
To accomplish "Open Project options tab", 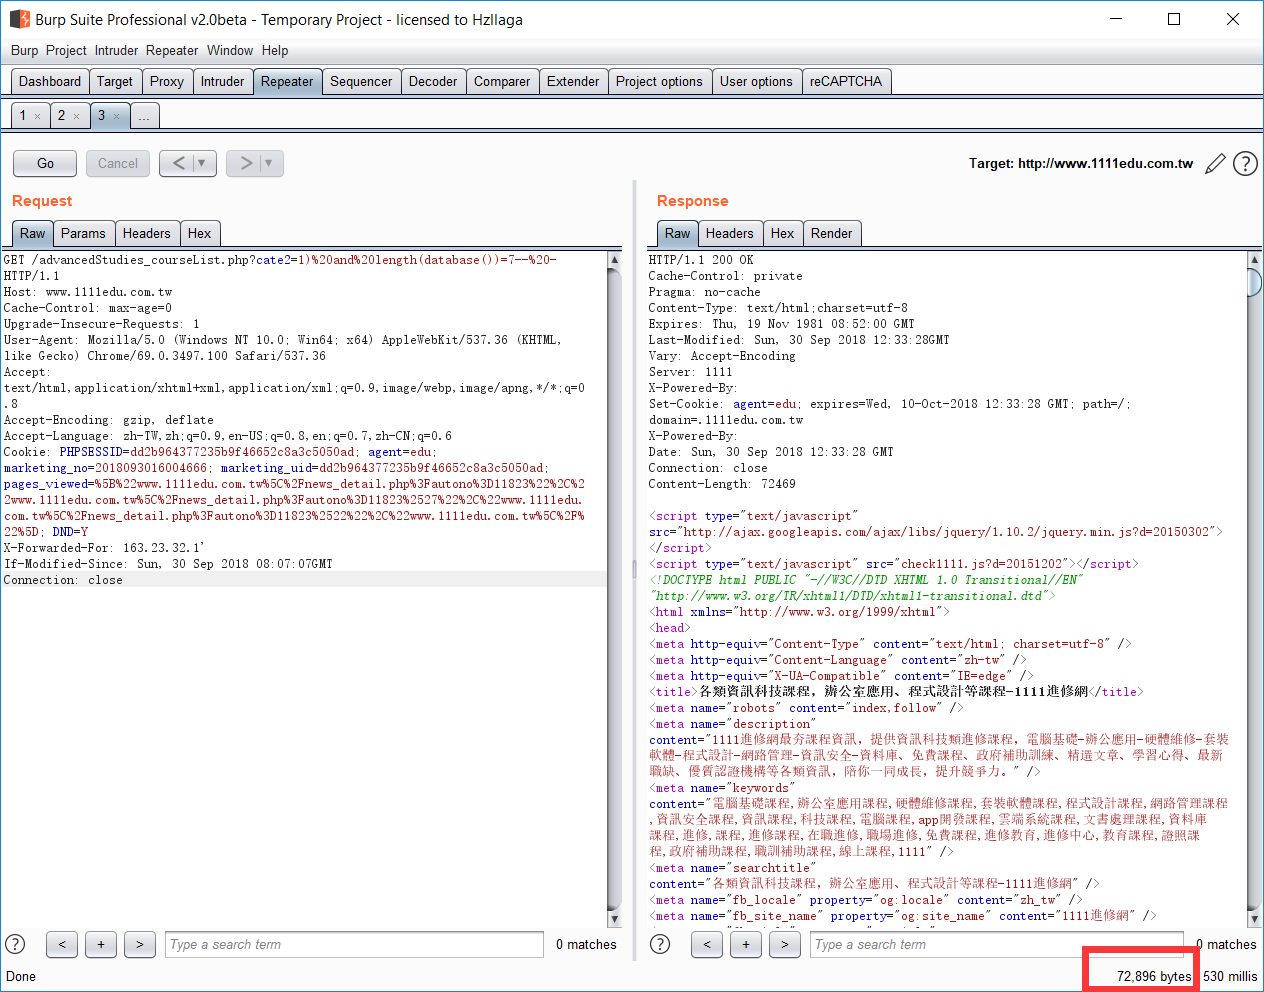I will click(659, 81).
